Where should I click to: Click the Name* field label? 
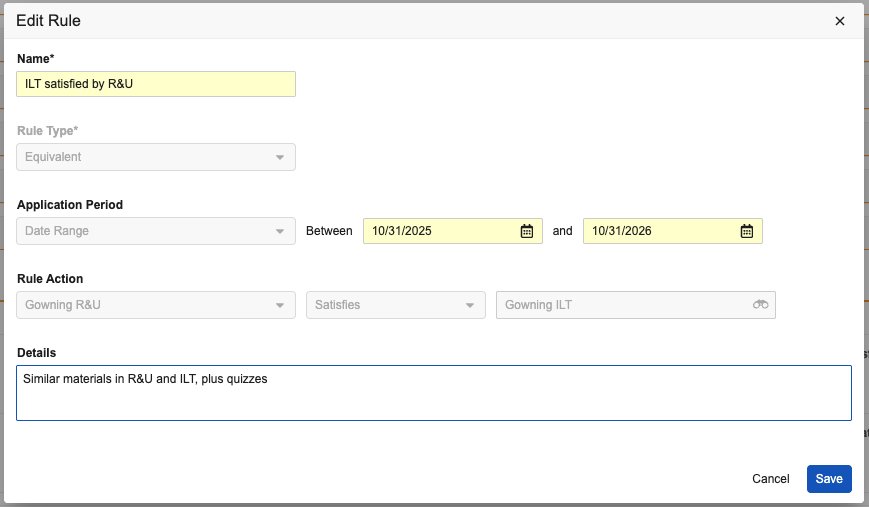pyautogui.click(x=35, y=59)
